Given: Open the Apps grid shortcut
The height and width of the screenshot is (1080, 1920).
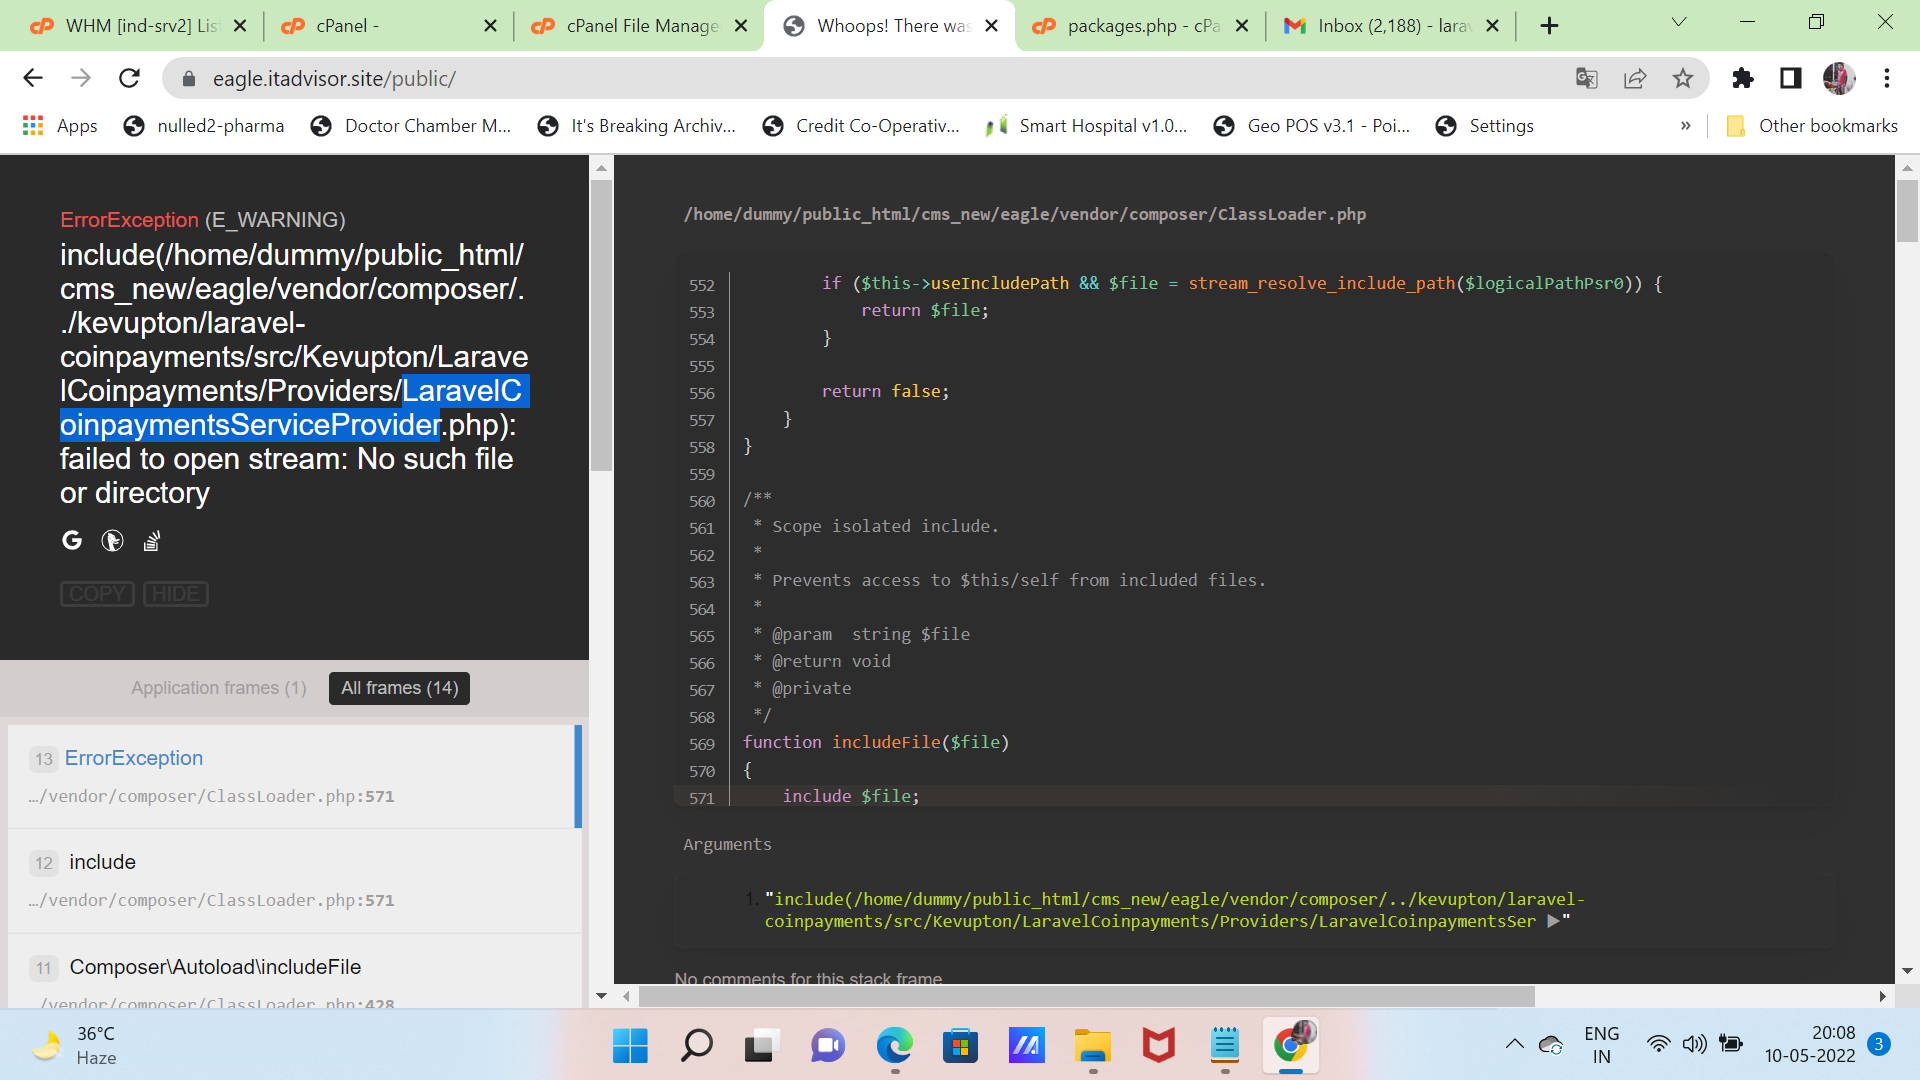Looking at the screenshot, I should coord(60,126).
